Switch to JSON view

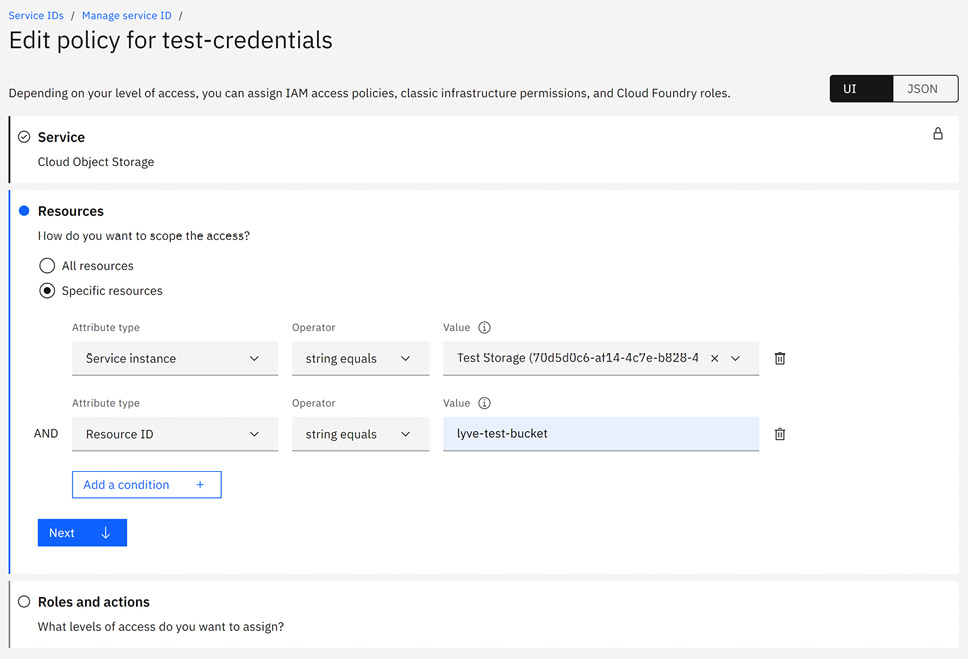coord(922,89)
